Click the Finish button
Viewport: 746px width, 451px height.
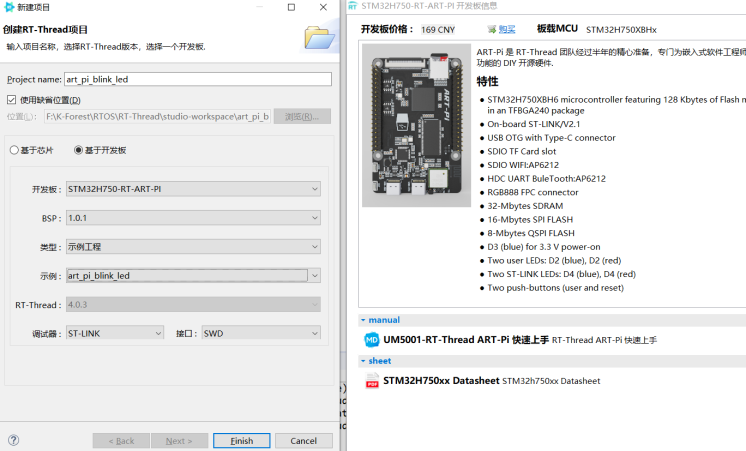click(x=242, y=441)
